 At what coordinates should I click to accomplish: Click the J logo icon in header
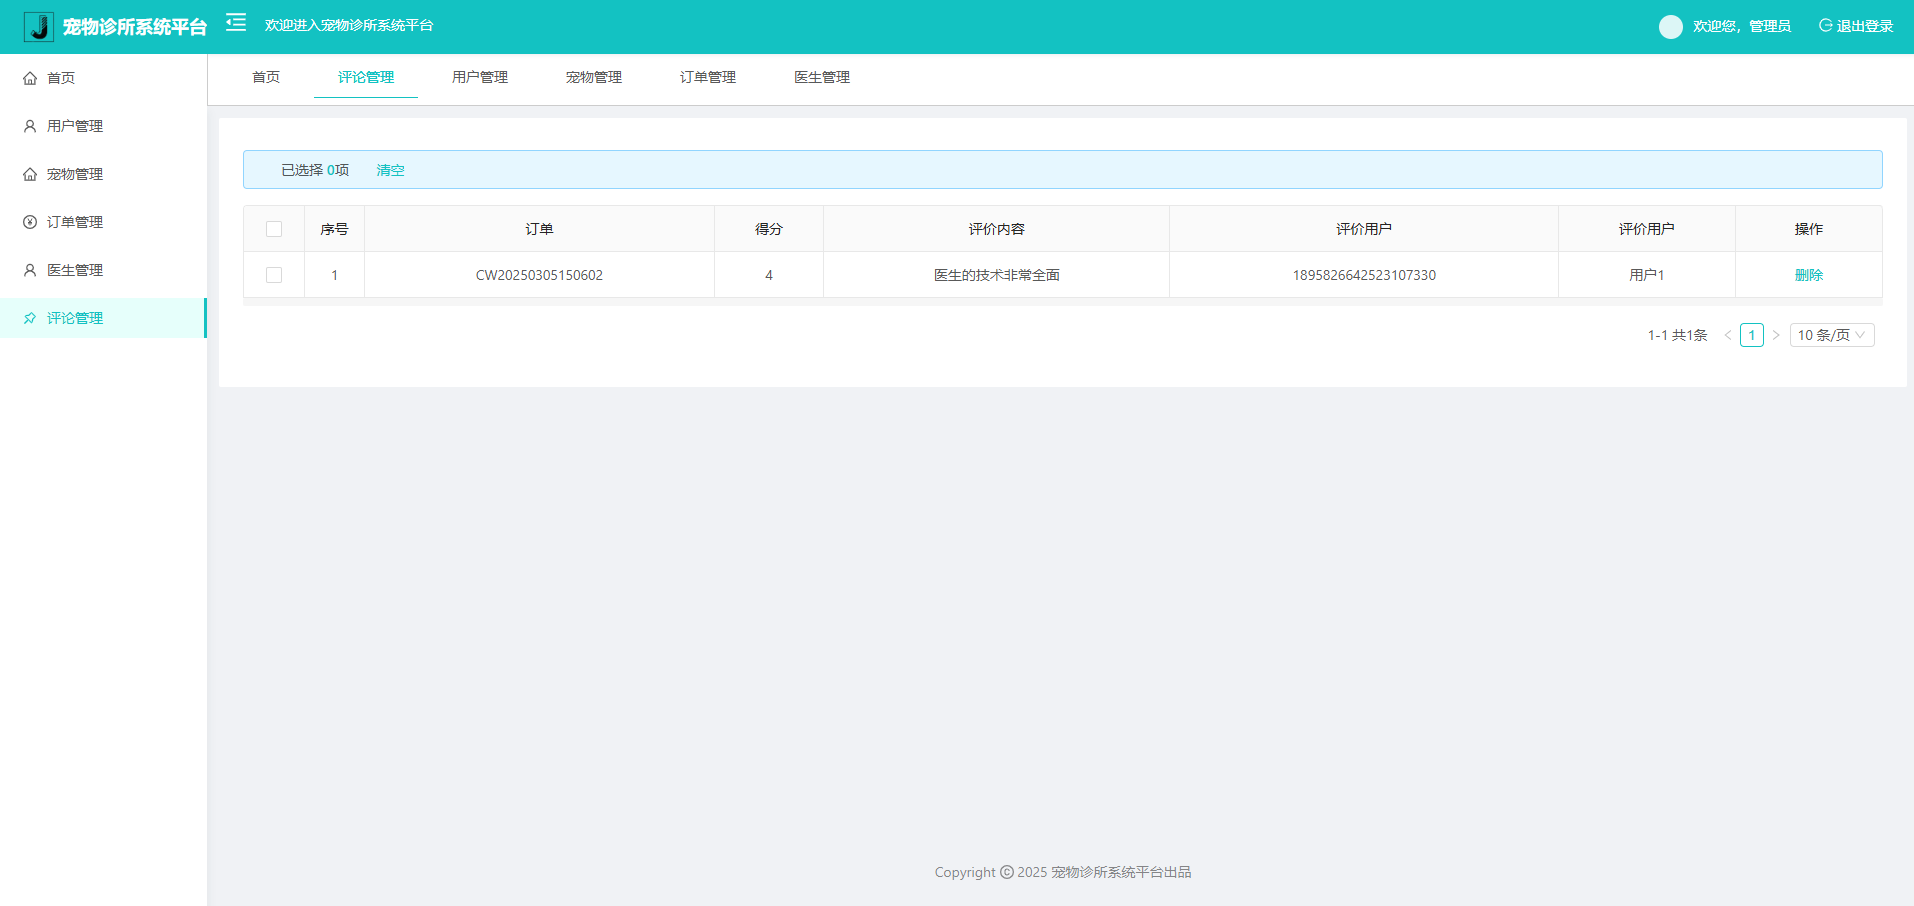pos(39,27)
